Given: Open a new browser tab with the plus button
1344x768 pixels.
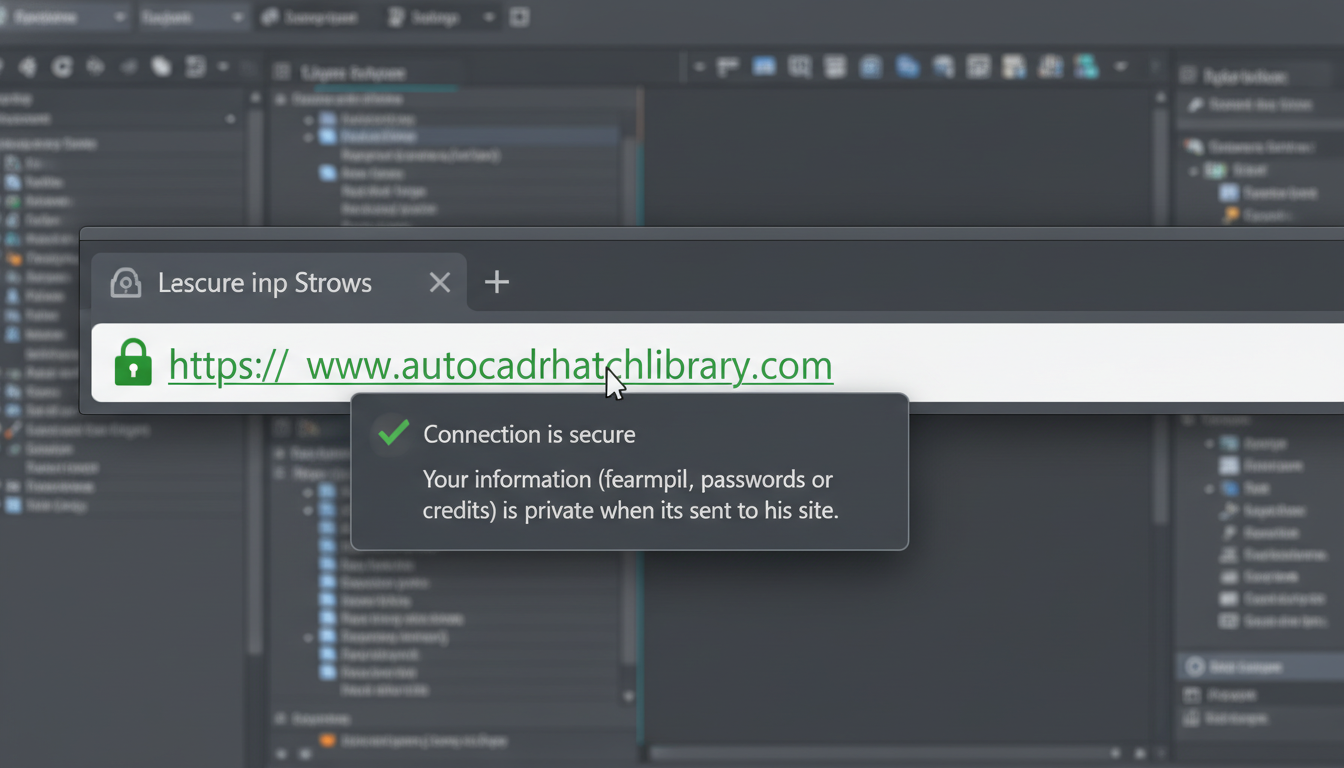Looking at the screenshot, I should tap(497, 282).
